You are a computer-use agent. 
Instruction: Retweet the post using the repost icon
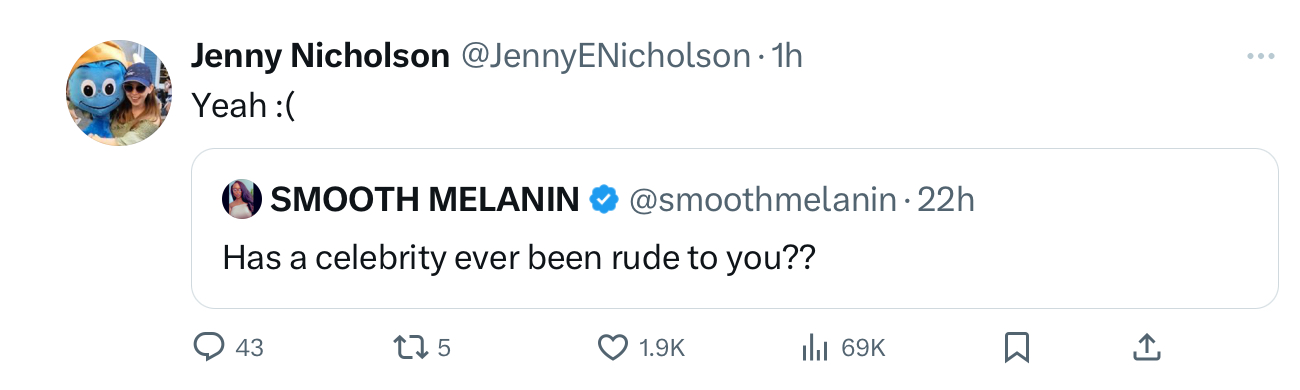410,347
